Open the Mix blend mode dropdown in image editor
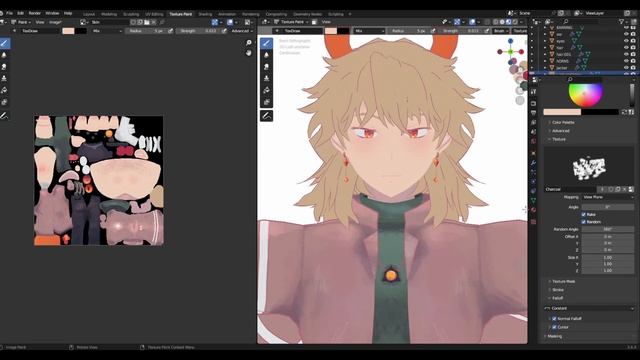 click(107, 31)
